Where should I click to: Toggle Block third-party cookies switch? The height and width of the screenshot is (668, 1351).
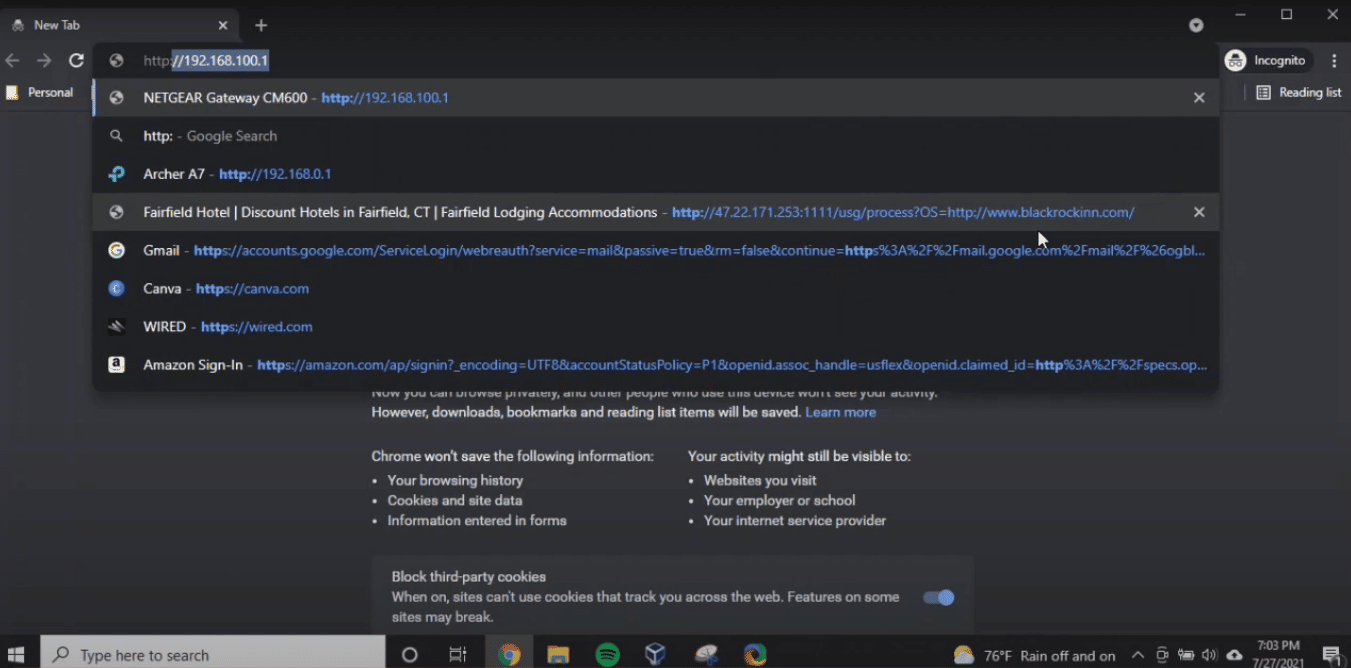tap(938, 597)
